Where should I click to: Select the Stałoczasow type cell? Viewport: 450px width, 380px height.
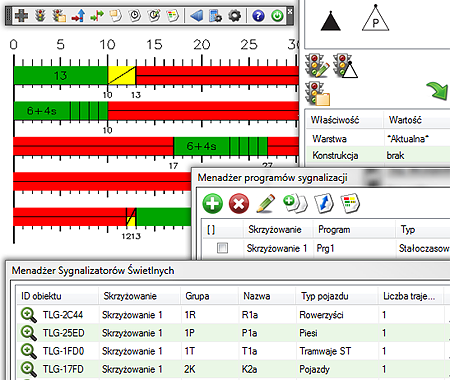click(x=423, y=248)
